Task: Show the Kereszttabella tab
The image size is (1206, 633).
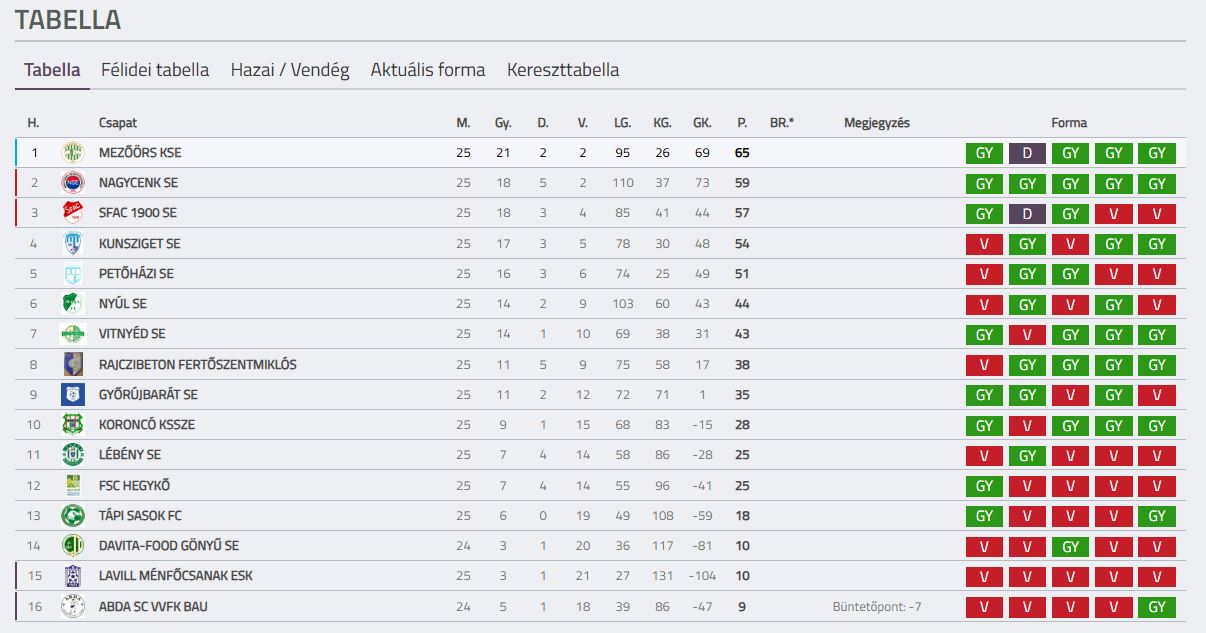Action: [x=563, y=70]
